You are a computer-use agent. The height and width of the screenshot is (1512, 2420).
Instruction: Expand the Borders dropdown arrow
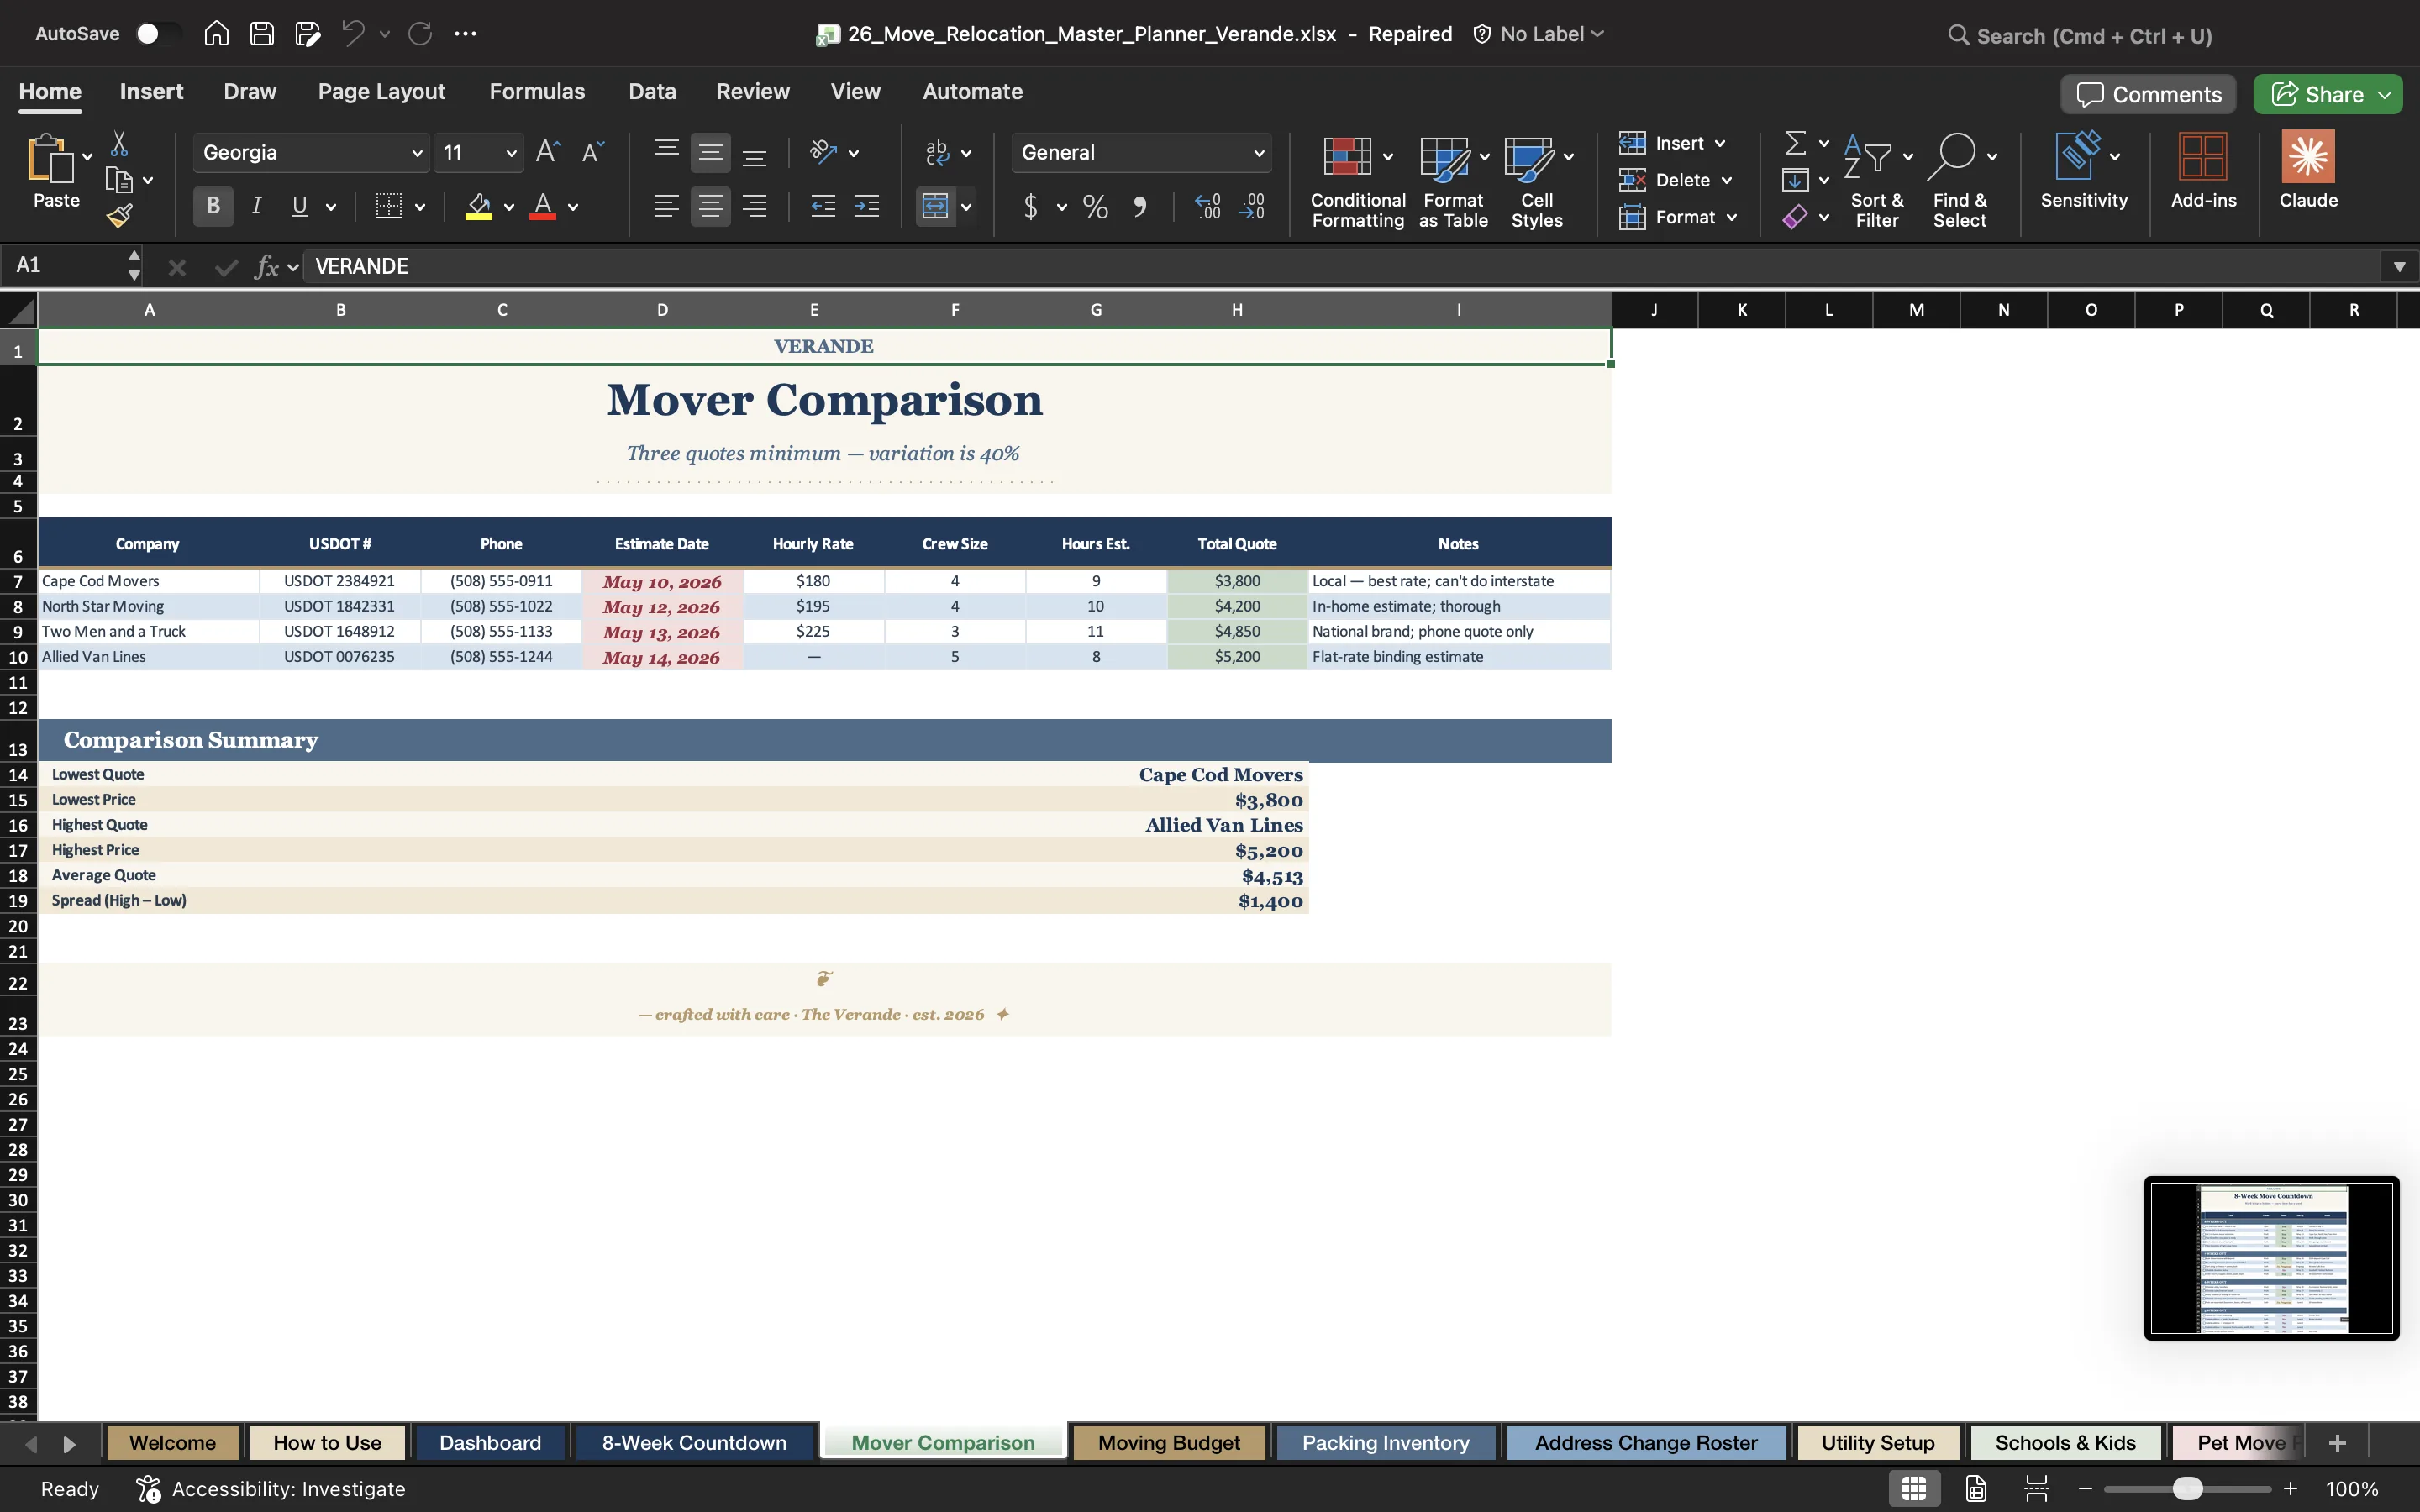(420, 207)
